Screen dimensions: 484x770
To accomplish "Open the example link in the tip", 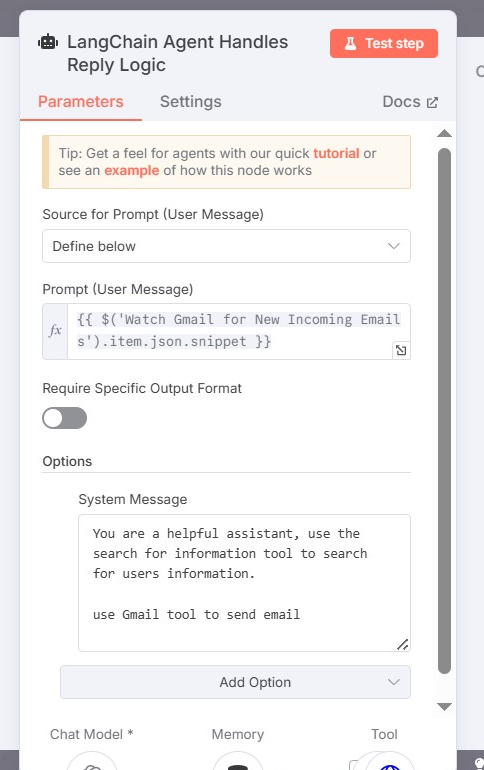I will (132, 170).
